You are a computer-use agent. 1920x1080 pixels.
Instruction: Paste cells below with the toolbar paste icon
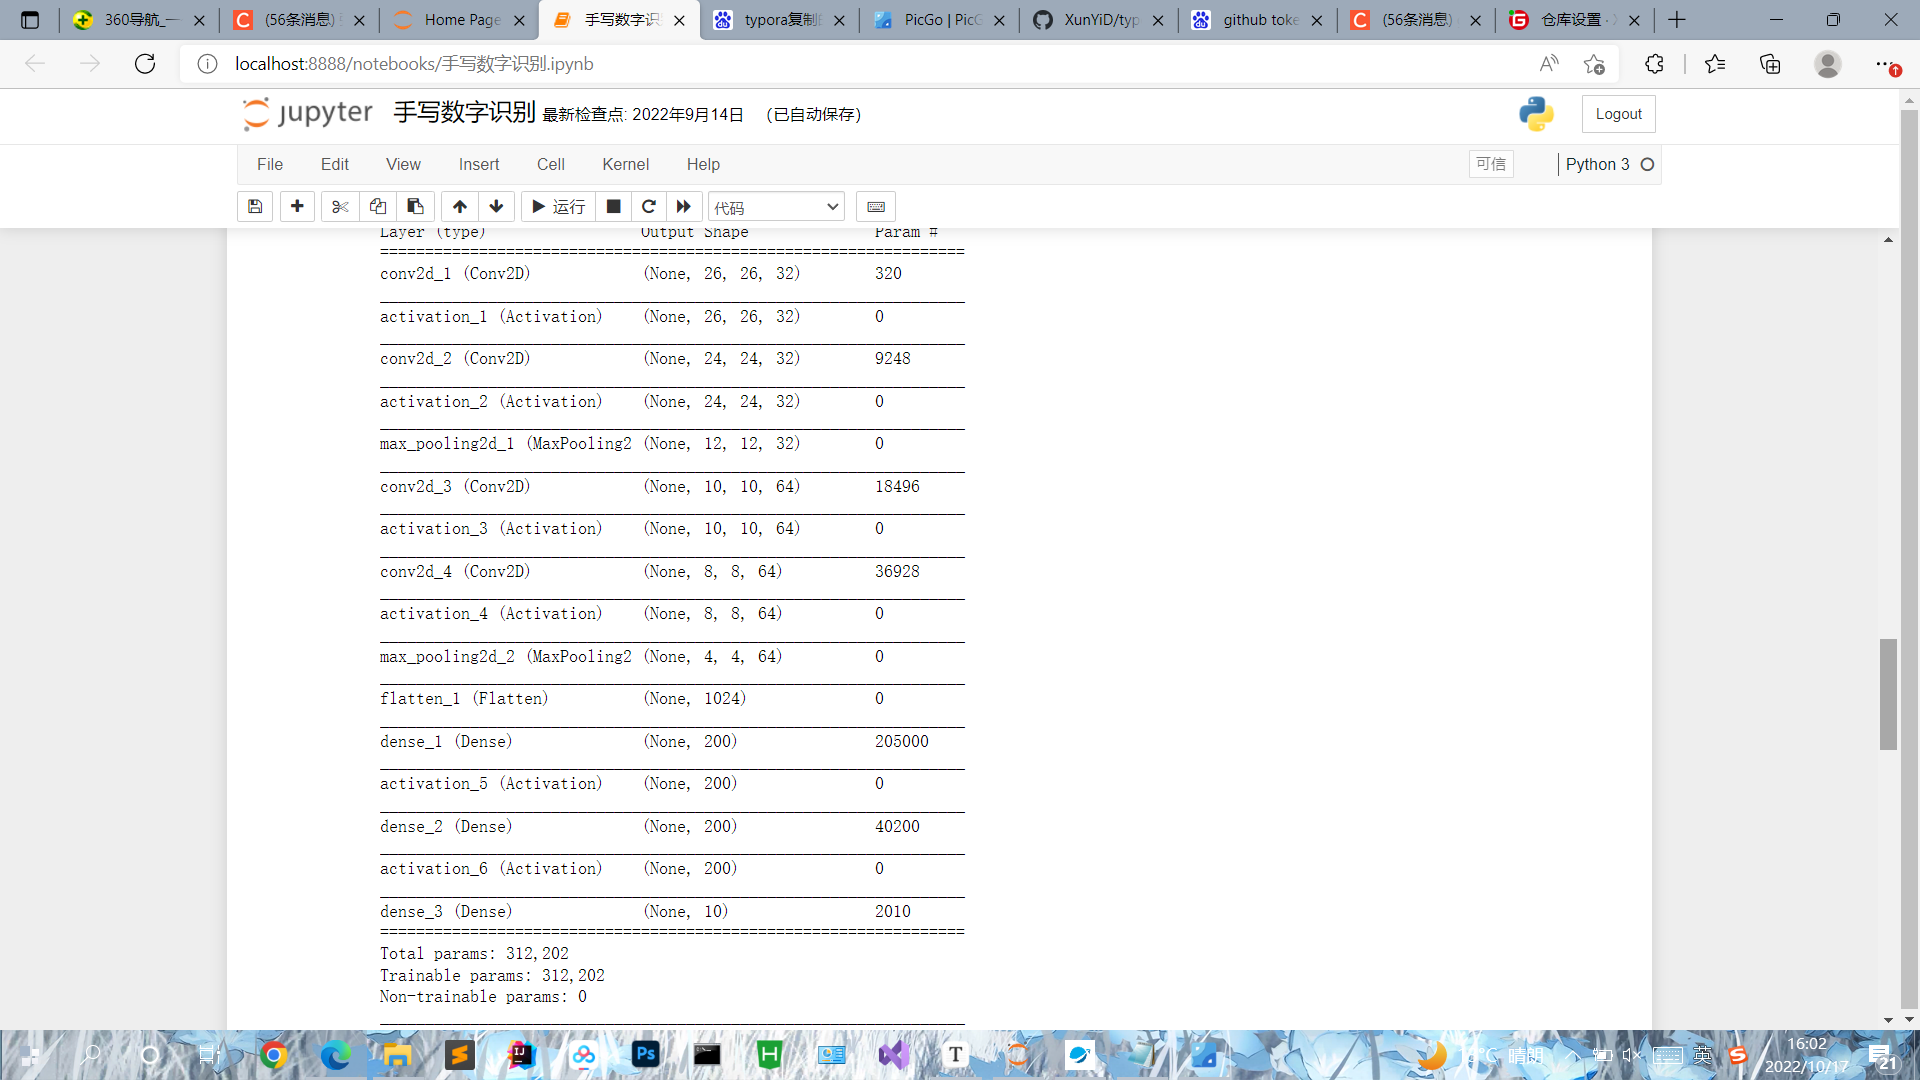point(415,207)
